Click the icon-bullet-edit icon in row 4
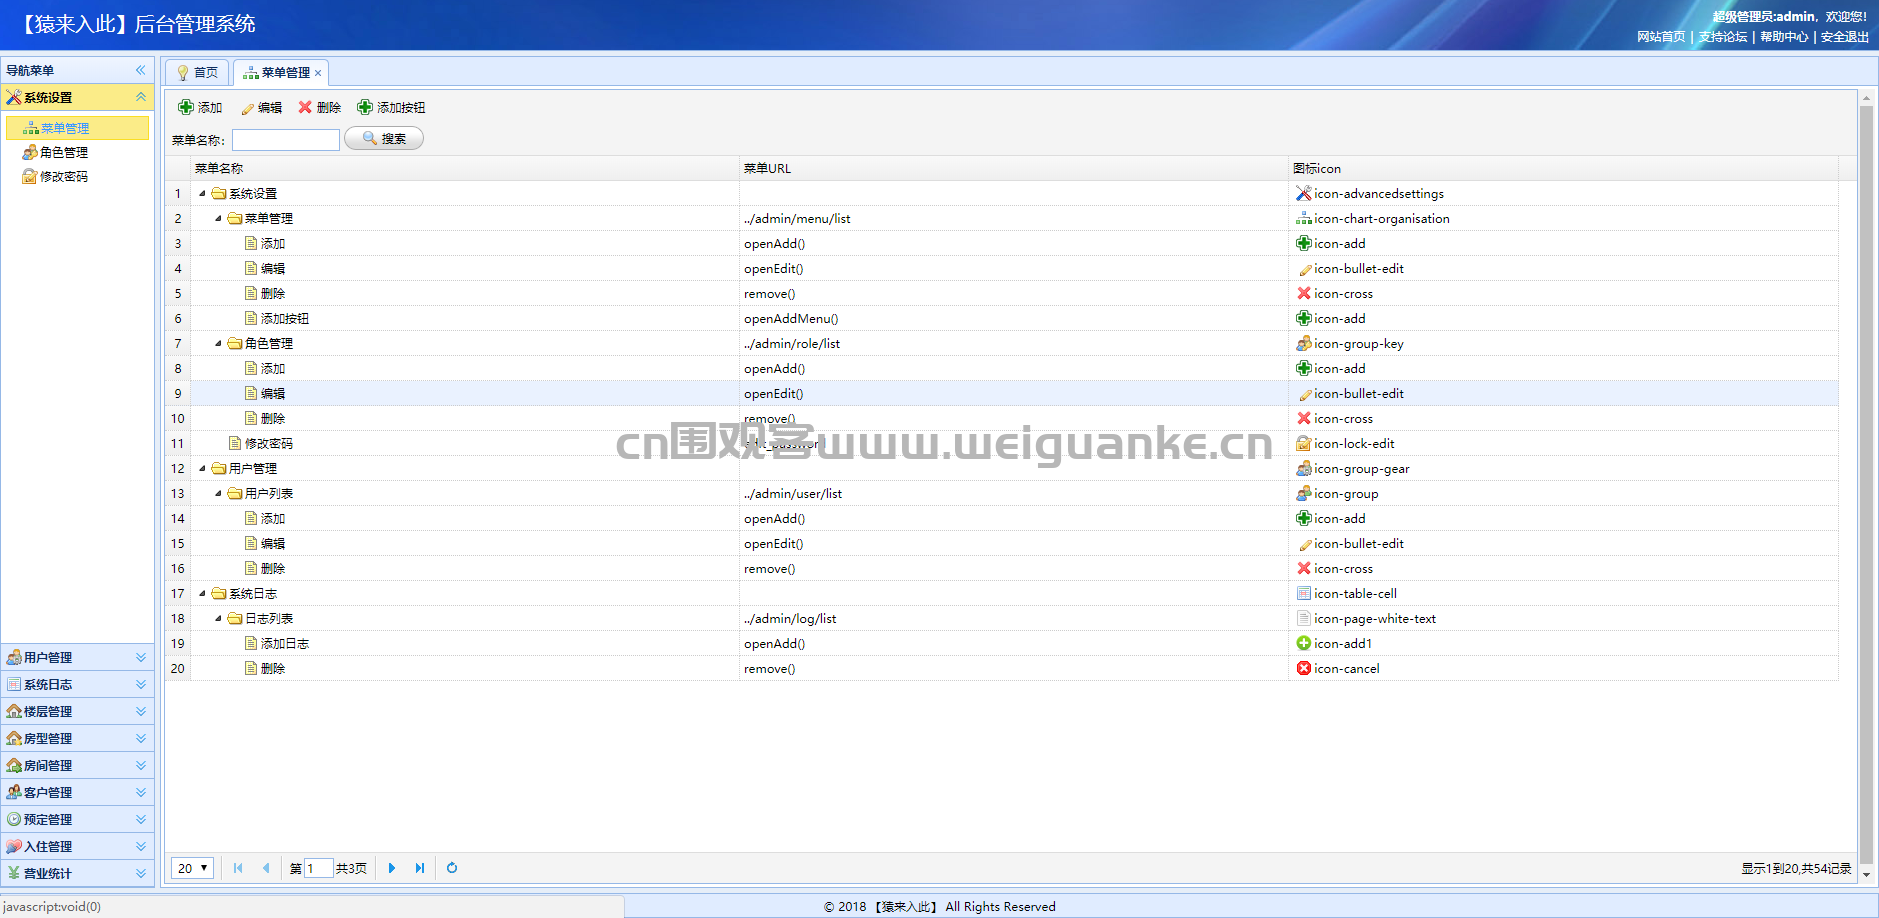Image resolution: width=1879 pixels, height=918 pixels. coord(1304,268)
